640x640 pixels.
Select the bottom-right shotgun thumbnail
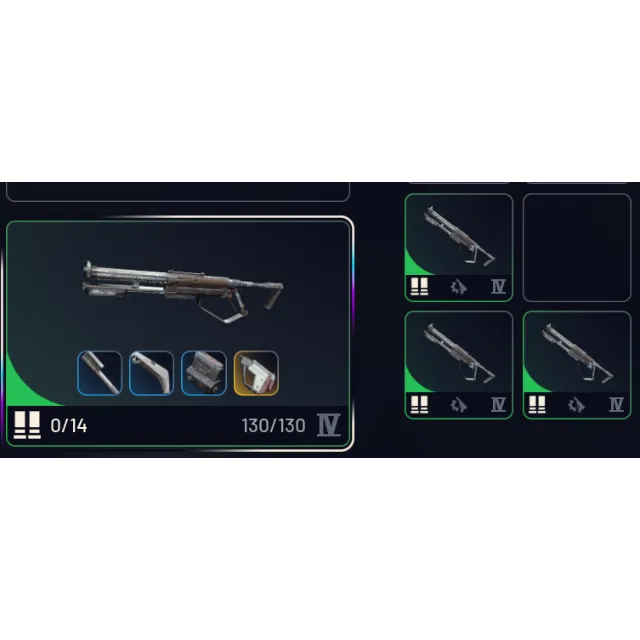click(577, 365)
